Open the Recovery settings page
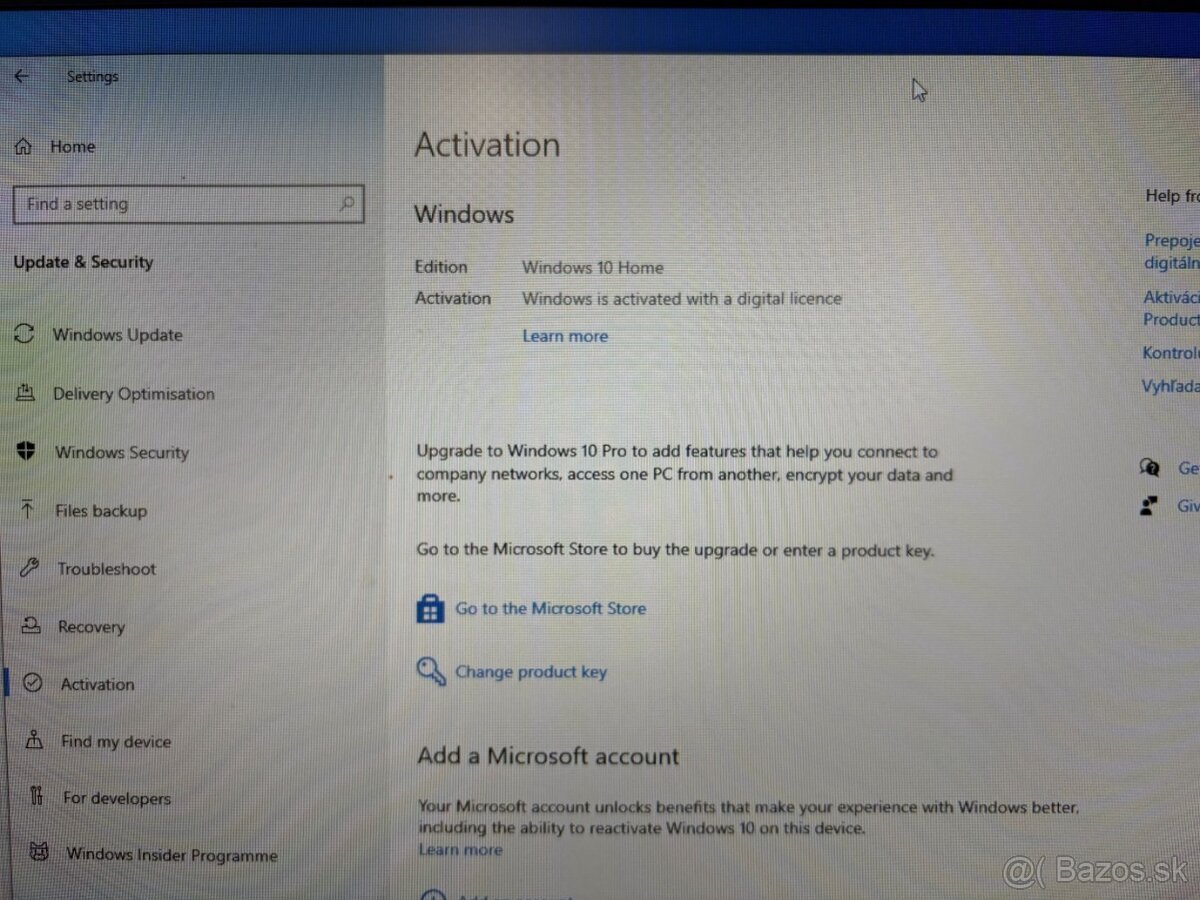The height and width of the screenshot is (900, 1200). point(91,627)
